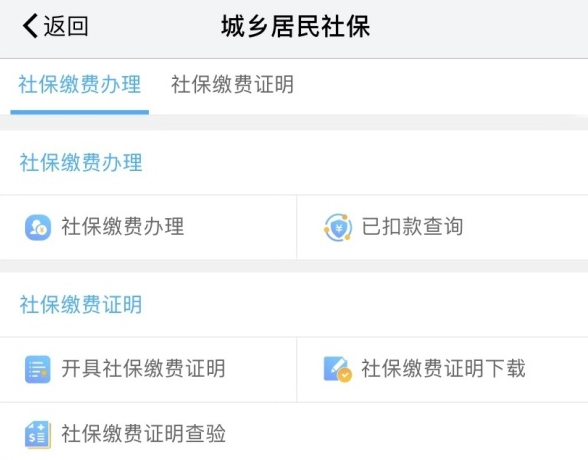Image resolution: width=588 pixels, height=460 pixels.
Task: Switch to the 社保缴费证明 tab
Action: point(232,84)
